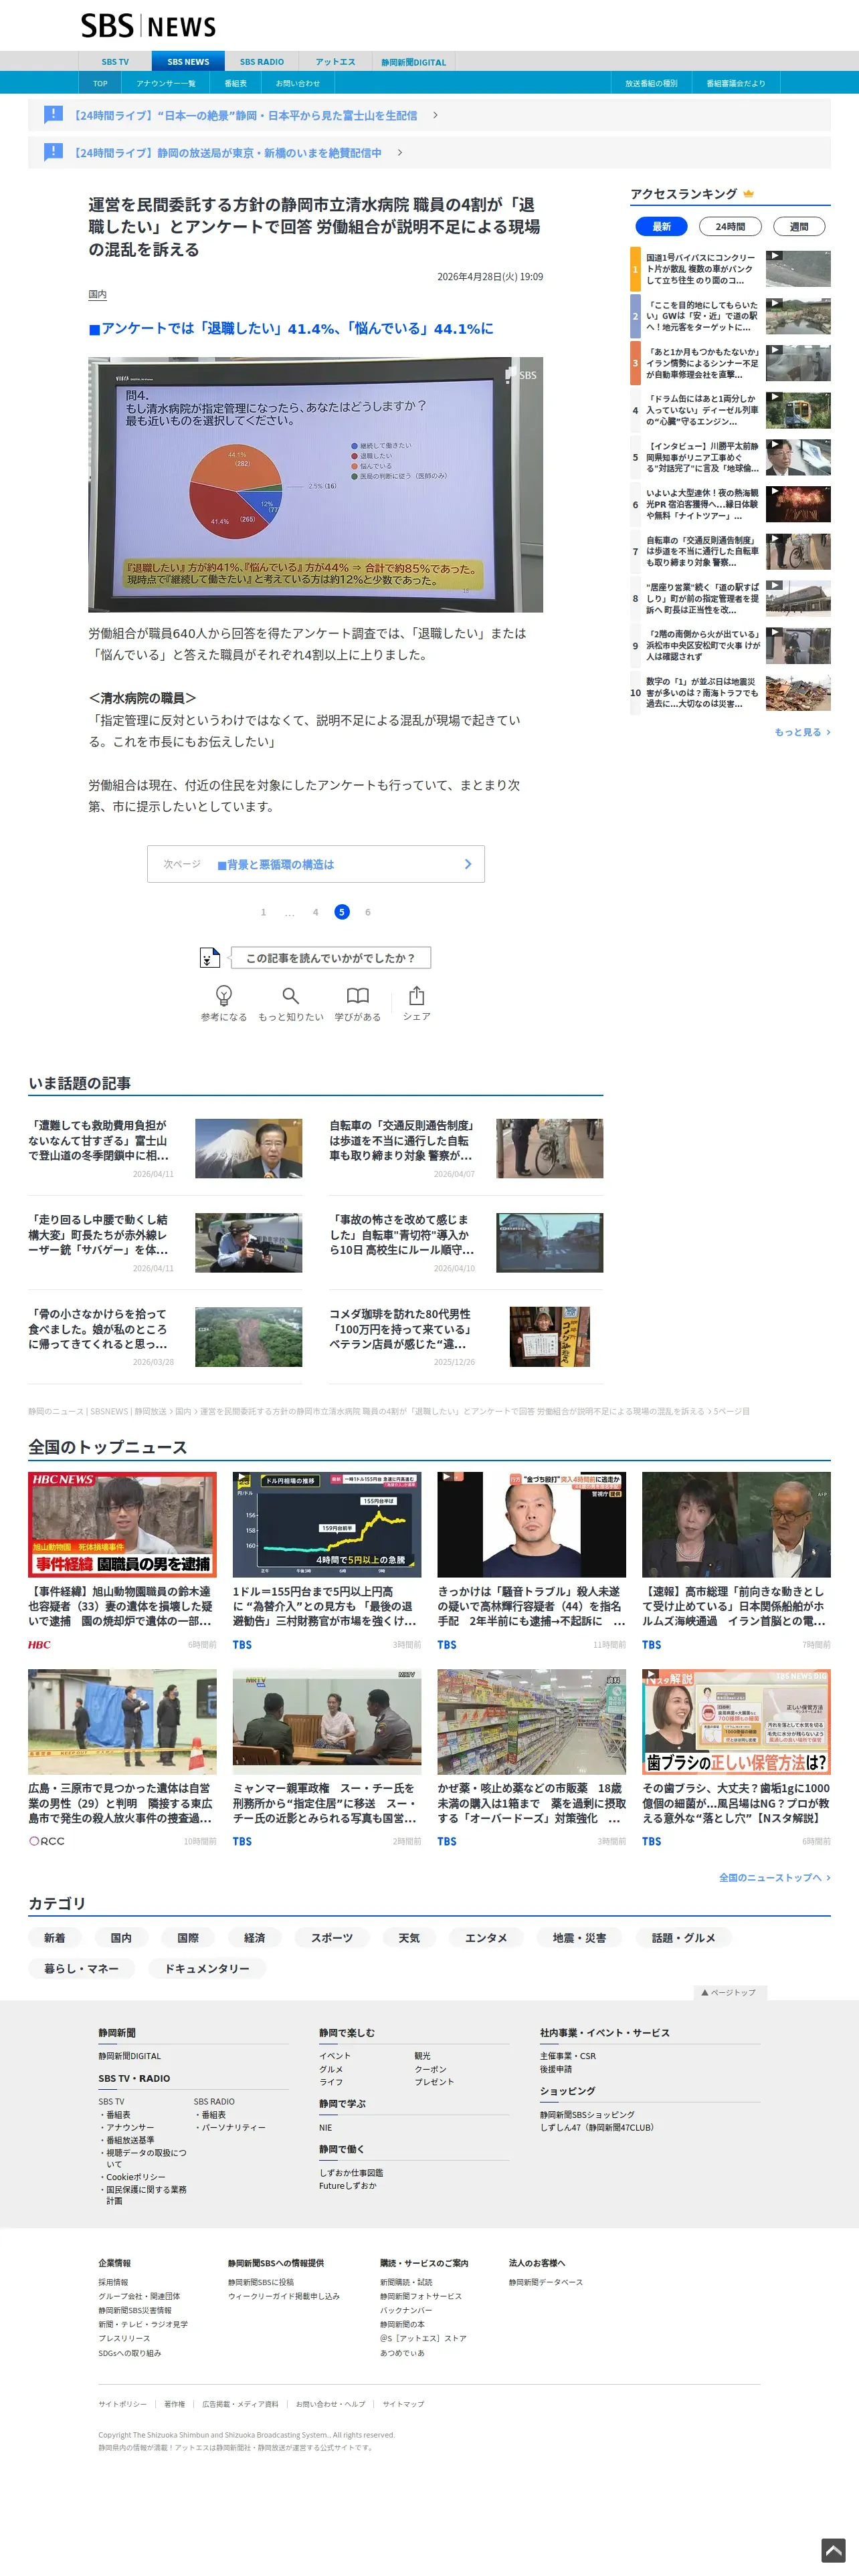Select the 週間 ranking filter
Image resolution: width=859 pixels, height=2576 pixels.
coord(799,227)
